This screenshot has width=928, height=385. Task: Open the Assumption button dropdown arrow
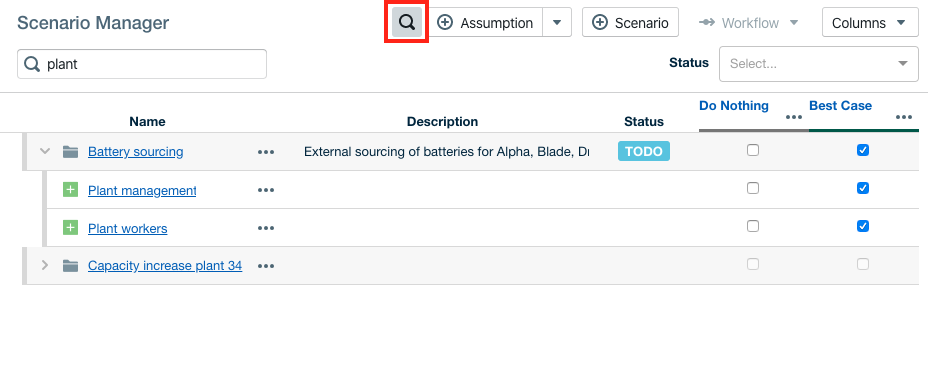(557, 22)
